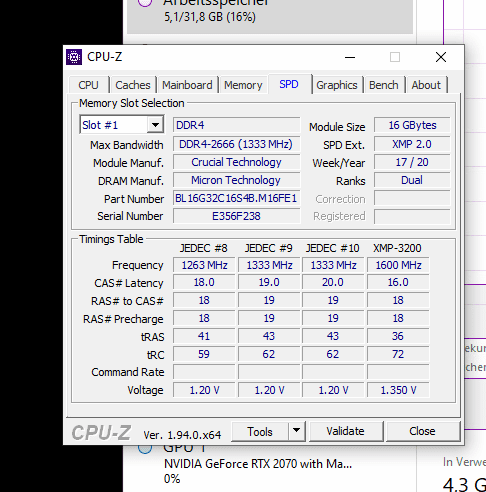Open the Mainboard tab
The width and height of the screenshot is (486, 492).
pyautogui.click(x=187, y=85)
